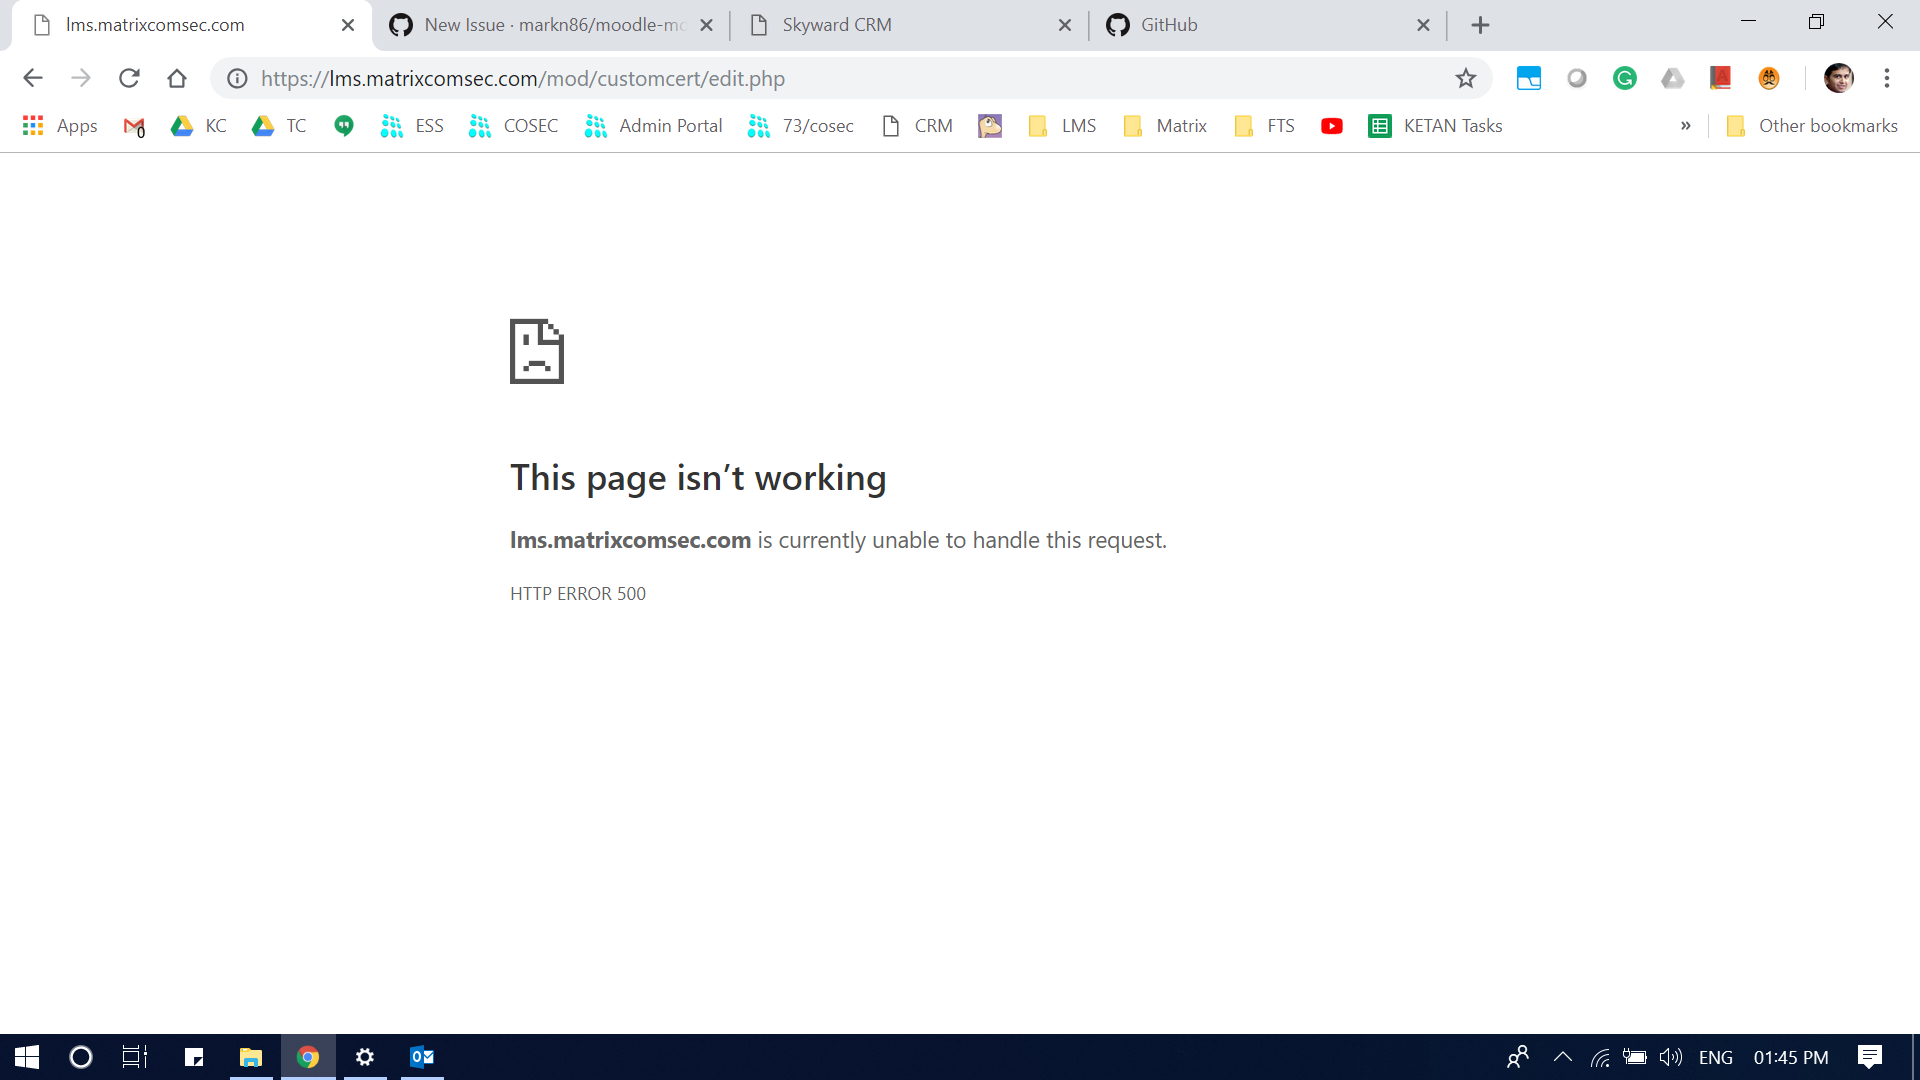
Task: Open the KETAN Tasks bookmark
Action: [x=1435, y=126]
